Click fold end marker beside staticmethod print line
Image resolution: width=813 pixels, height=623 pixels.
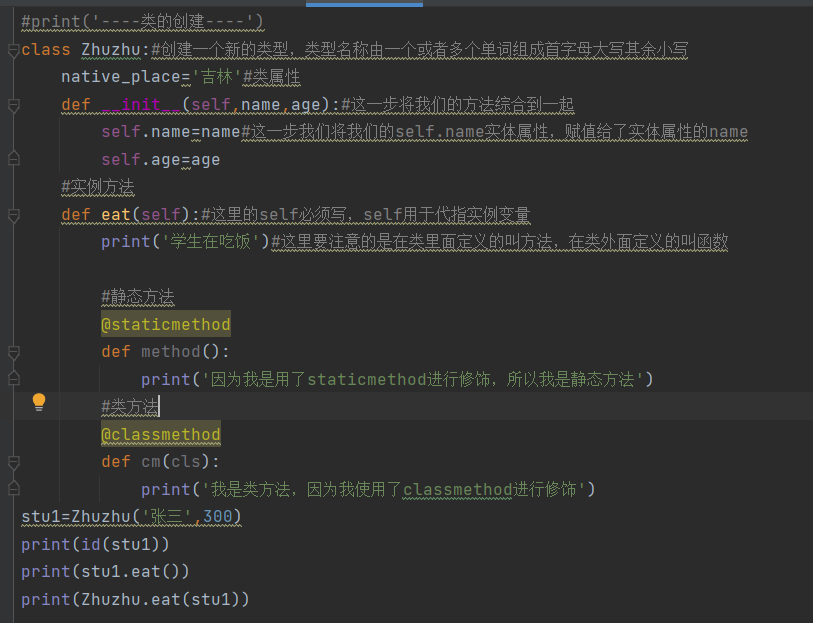(14, 378)
